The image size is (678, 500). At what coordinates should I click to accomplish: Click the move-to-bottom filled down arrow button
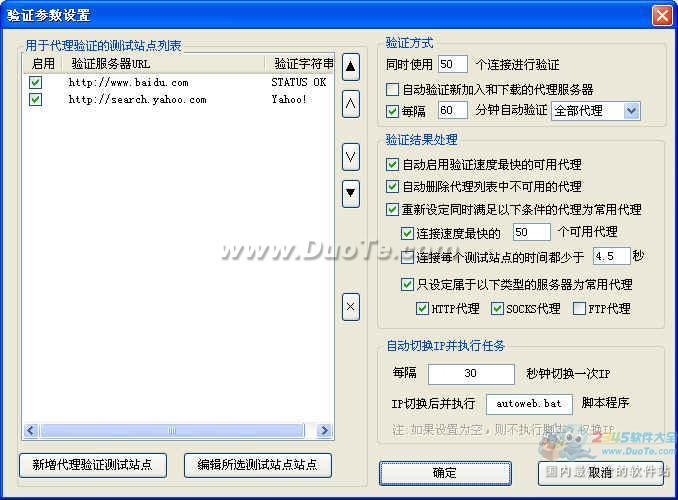pyautogui.click(x=351, y=192)
